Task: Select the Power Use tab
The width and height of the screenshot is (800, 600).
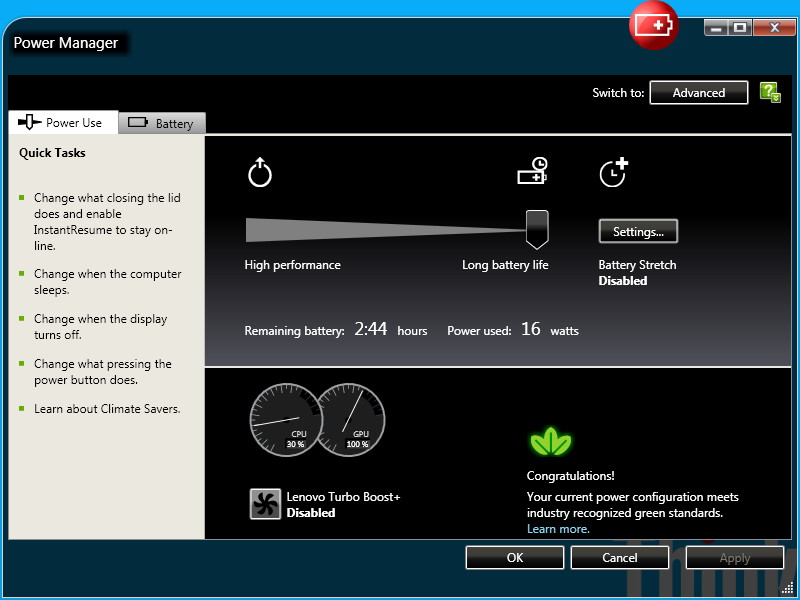Action: (x=63, y=123)
